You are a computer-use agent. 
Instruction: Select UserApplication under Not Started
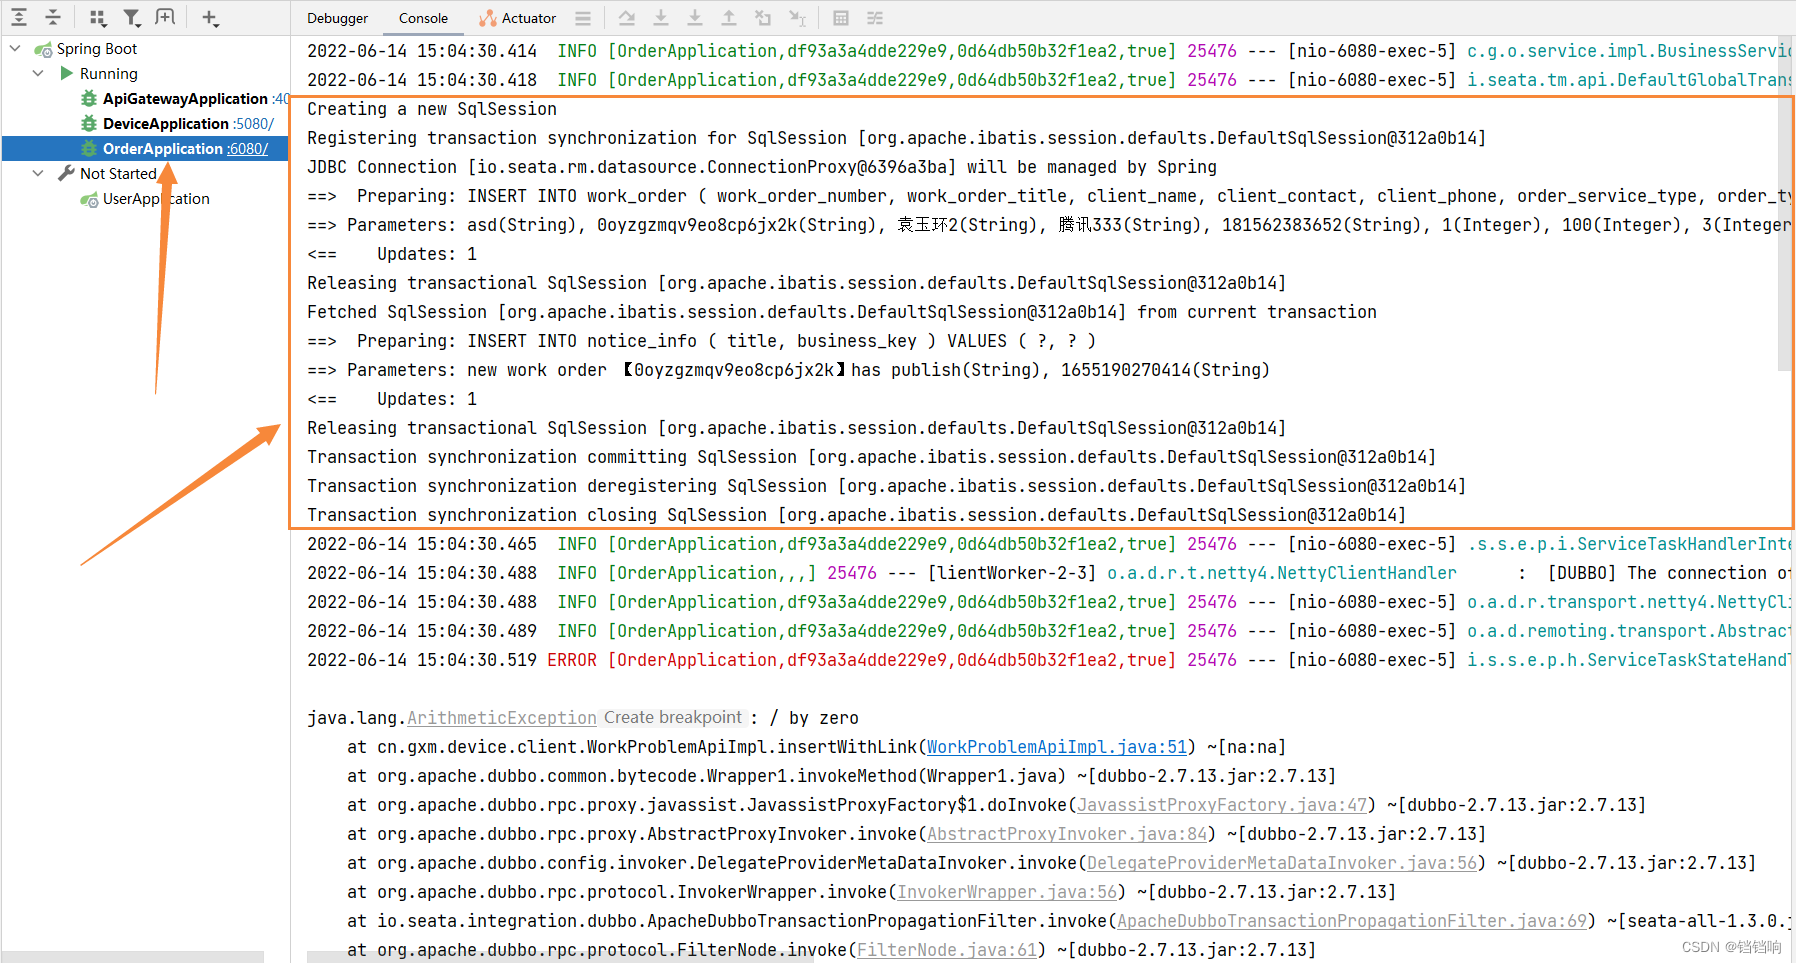coord(156,198)
